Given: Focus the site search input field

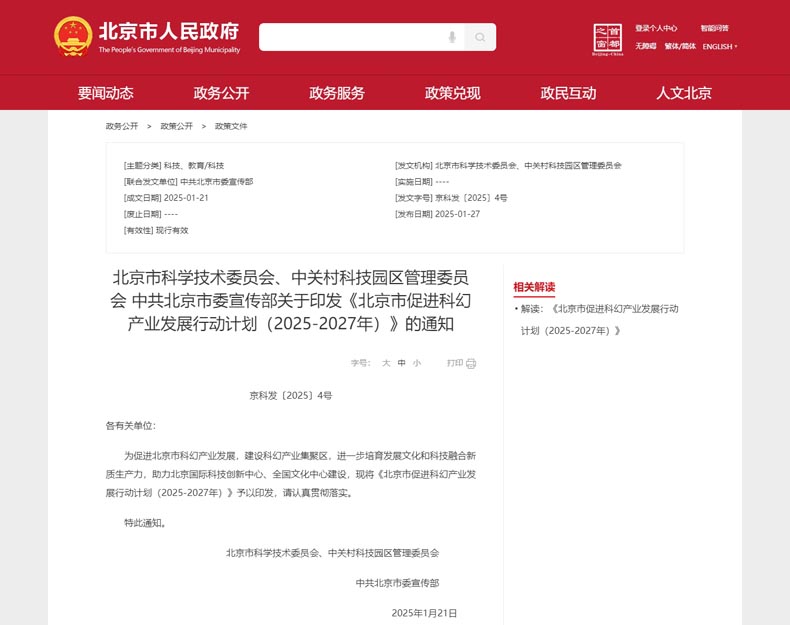Looking at the screenshot, I should click(362, 37).
